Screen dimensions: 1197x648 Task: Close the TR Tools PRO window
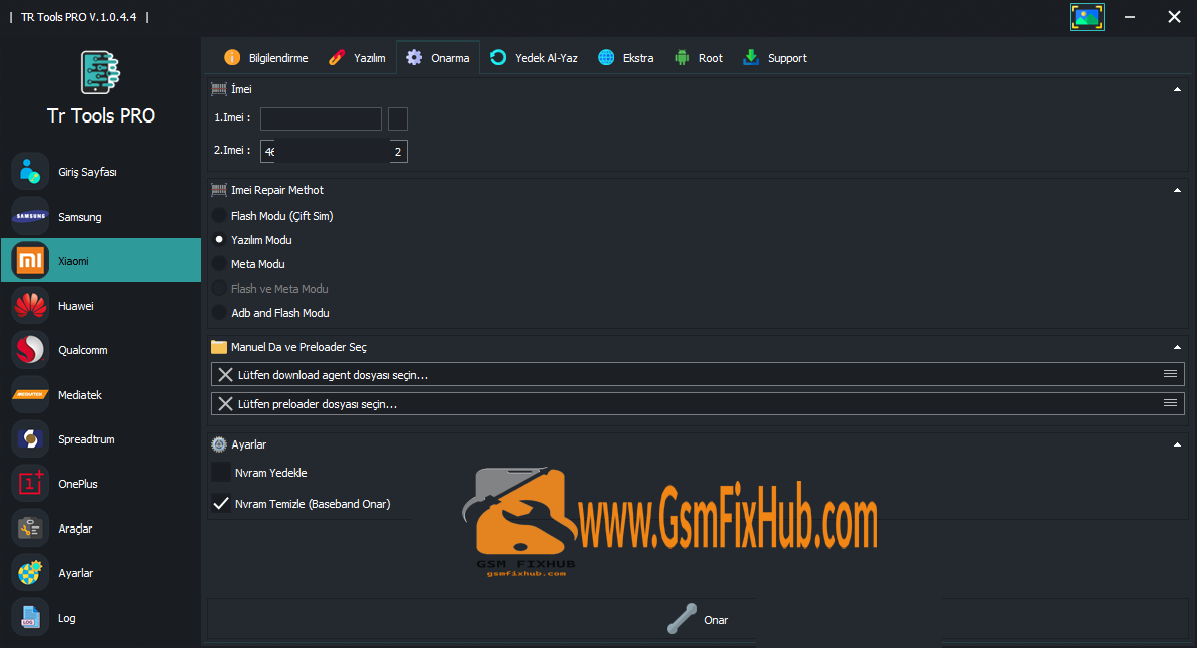[x=1174, y=17]
